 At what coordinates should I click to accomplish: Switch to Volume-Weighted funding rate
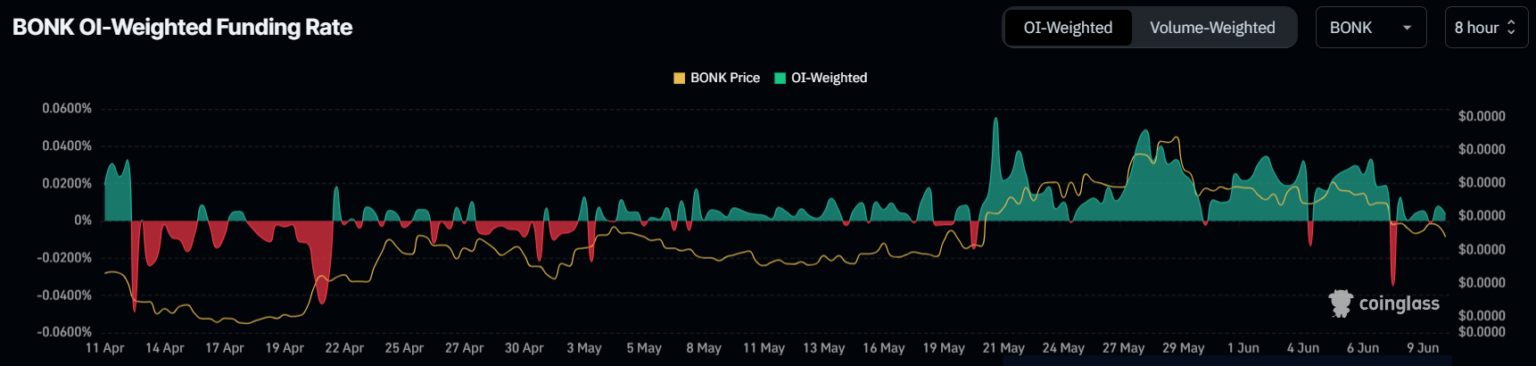(1212, 28)
